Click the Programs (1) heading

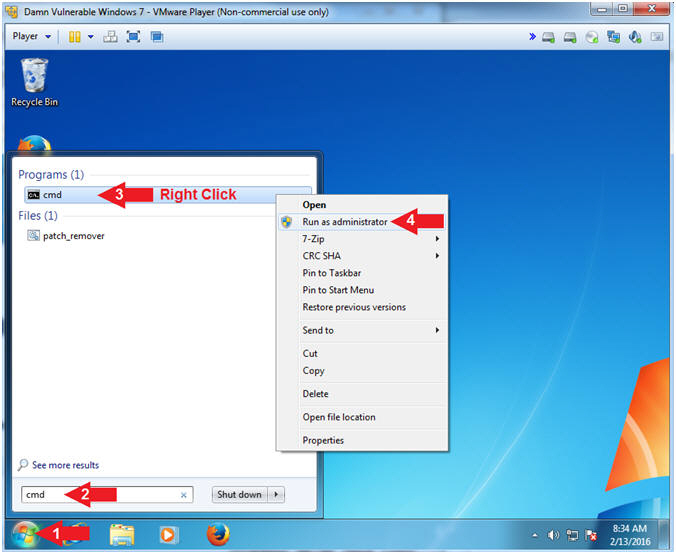pyautogui.click(x=51, y=175)
